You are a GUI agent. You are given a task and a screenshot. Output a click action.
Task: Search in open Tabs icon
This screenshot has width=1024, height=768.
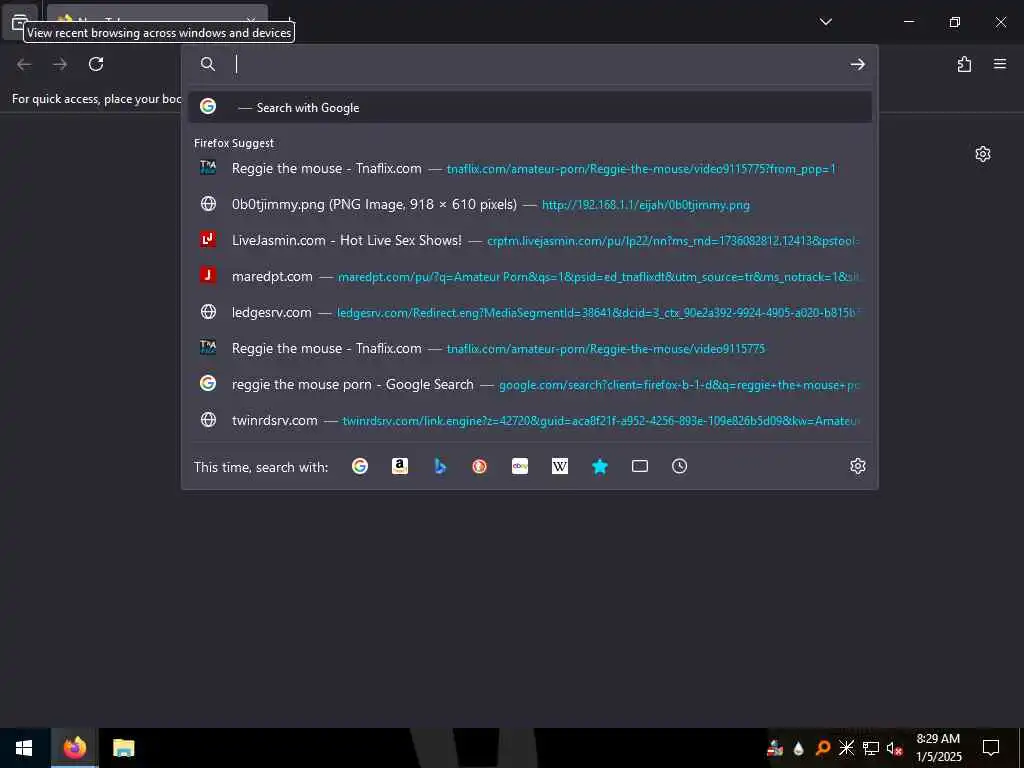click(640, 466)
